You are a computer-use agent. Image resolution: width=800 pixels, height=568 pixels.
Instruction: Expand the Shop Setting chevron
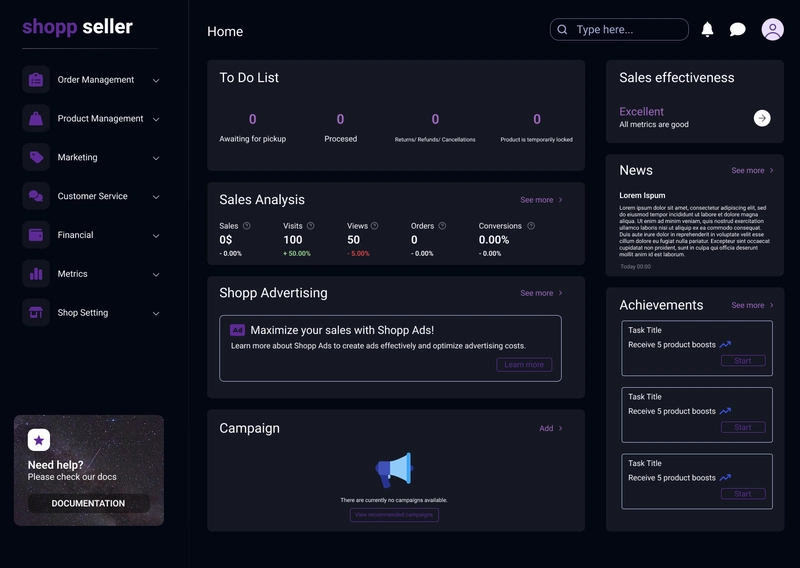pyautogui.click(x=156, y=313)
